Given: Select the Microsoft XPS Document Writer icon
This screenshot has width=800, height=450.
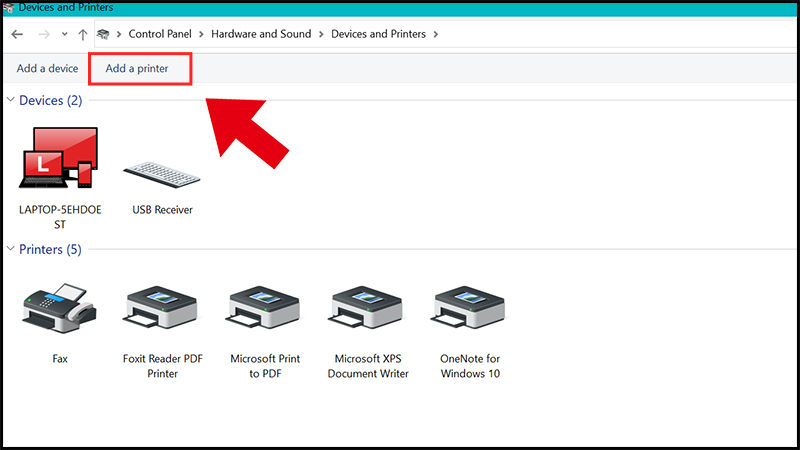Looking at the screenshot, I should click(x=366, y=308).
